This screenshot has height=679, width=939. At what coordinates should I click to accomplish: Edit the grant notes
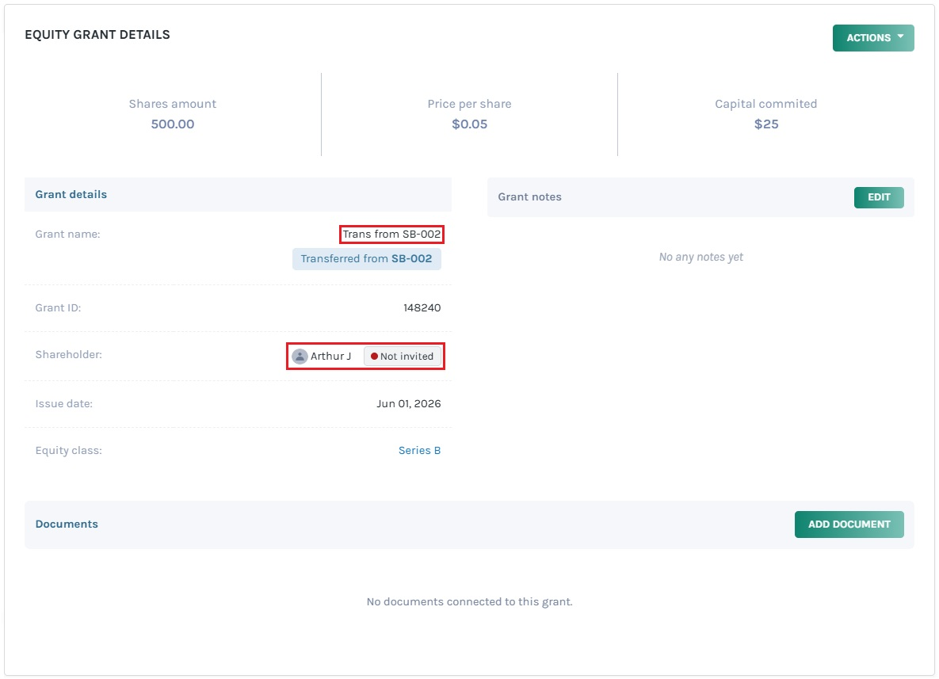click(879, 197)
